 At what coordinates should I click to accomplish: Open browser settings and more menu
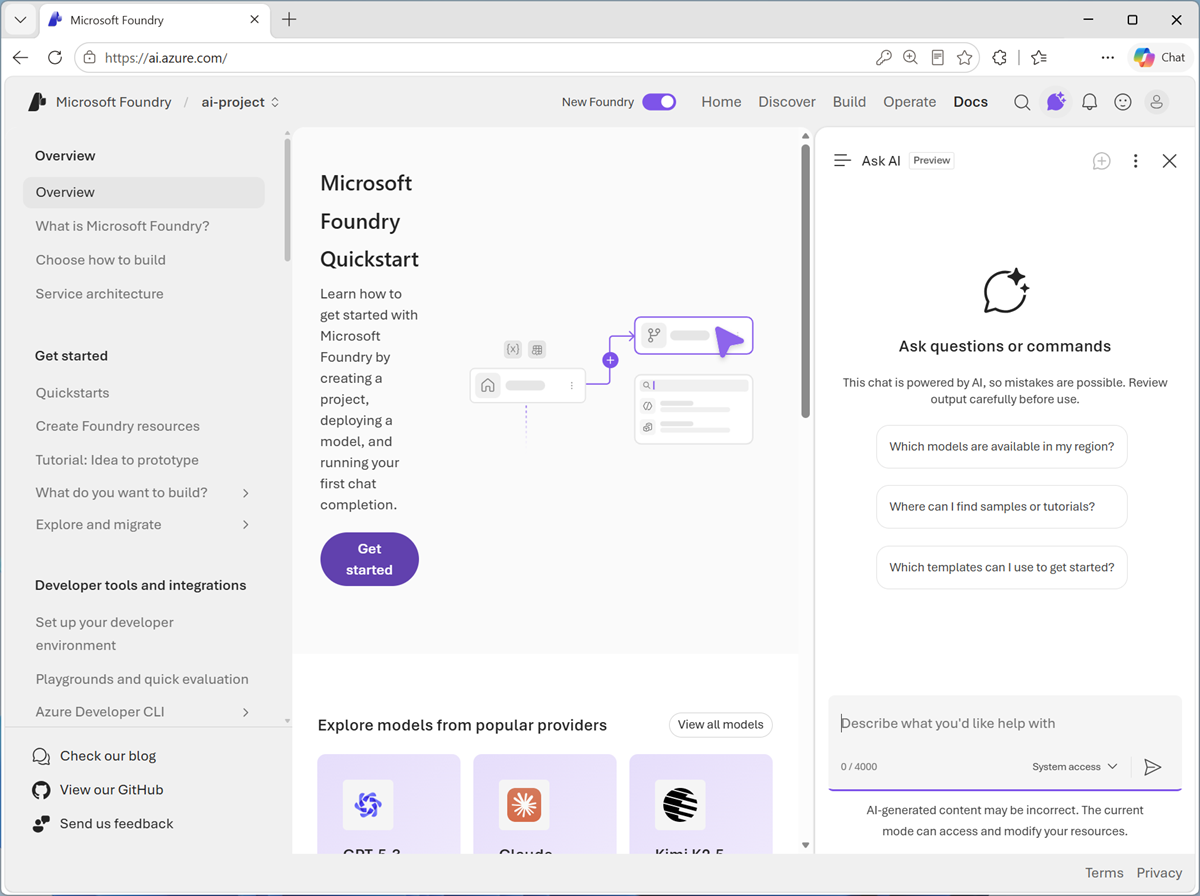tap(1107, 58)
